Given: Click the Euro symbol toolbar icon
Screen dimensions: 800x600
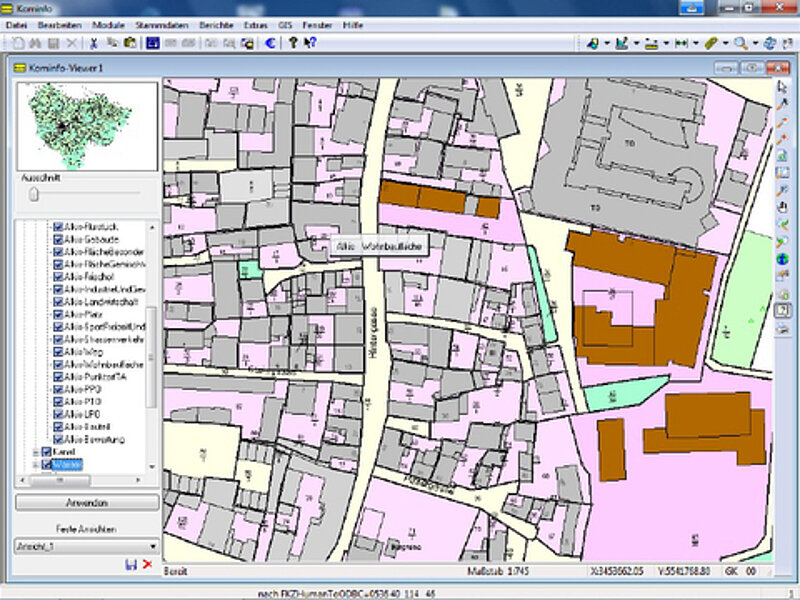Looking at the screenshot, I should 270,43.
